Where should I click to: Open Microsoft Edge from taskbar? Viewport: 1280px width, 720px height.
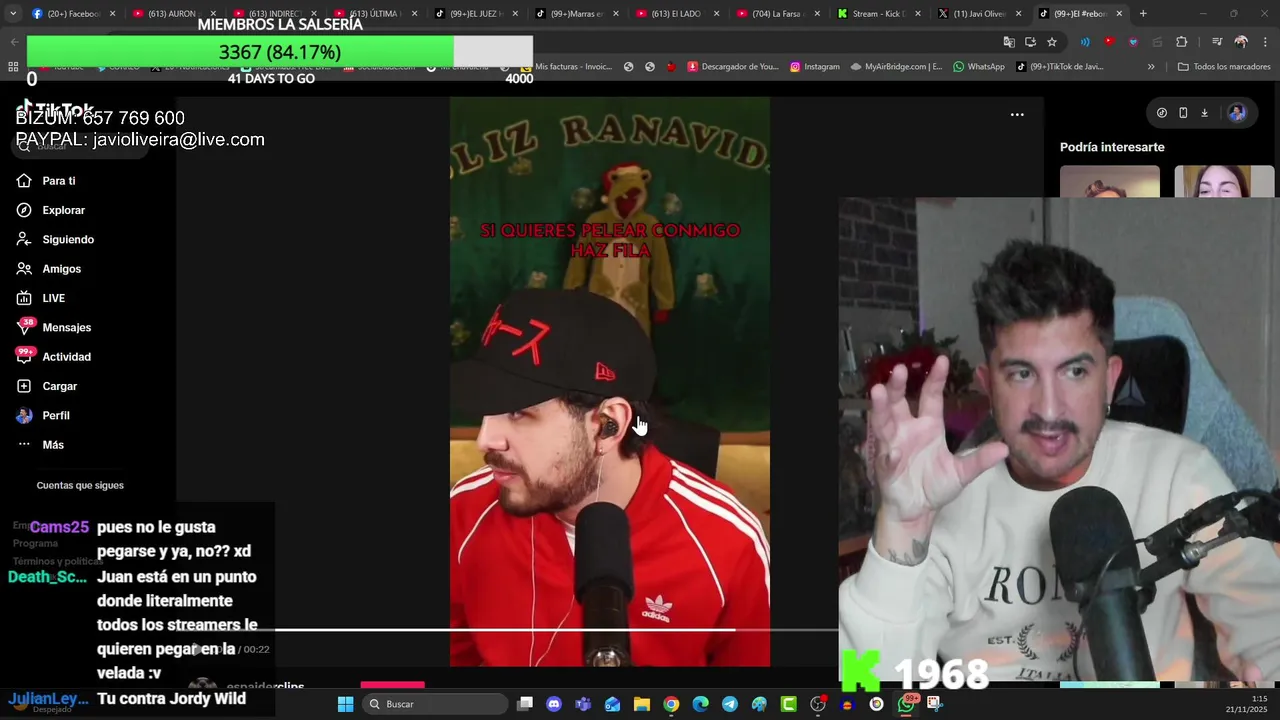click(x=700, y=704)
